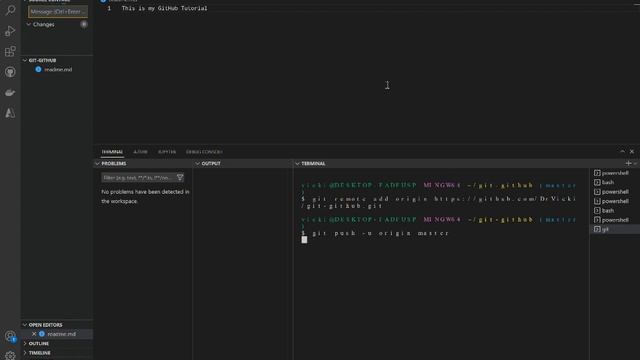Image resolution: width=640 pixels, height=360 pixels.
Task: Switch to the Azure panel tab
Action: (x=140, y=152)
